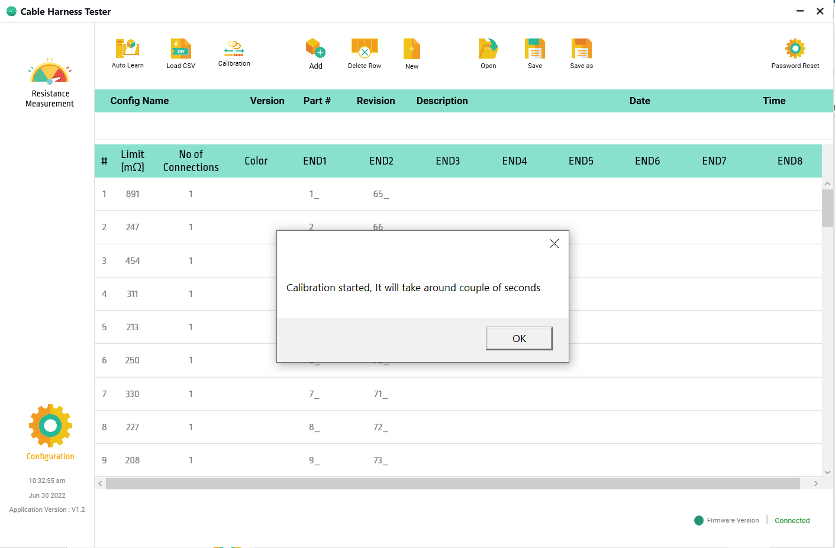
Task: Click the END2 column header
Action: click(x=381, y=161)
